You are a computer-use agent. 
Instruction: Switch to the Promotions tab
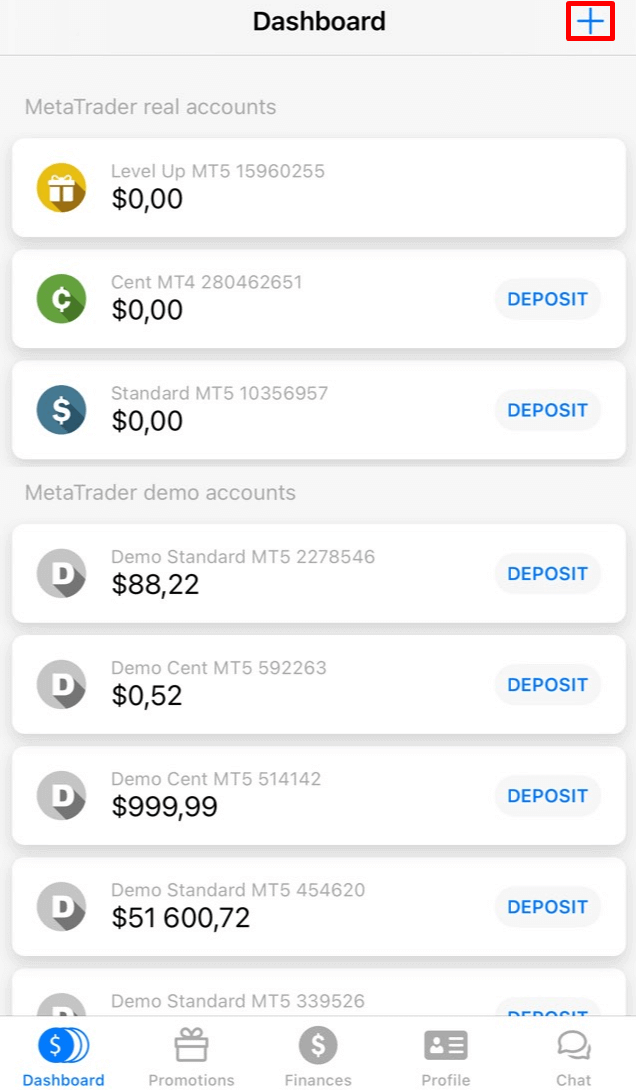point(191,1058)
